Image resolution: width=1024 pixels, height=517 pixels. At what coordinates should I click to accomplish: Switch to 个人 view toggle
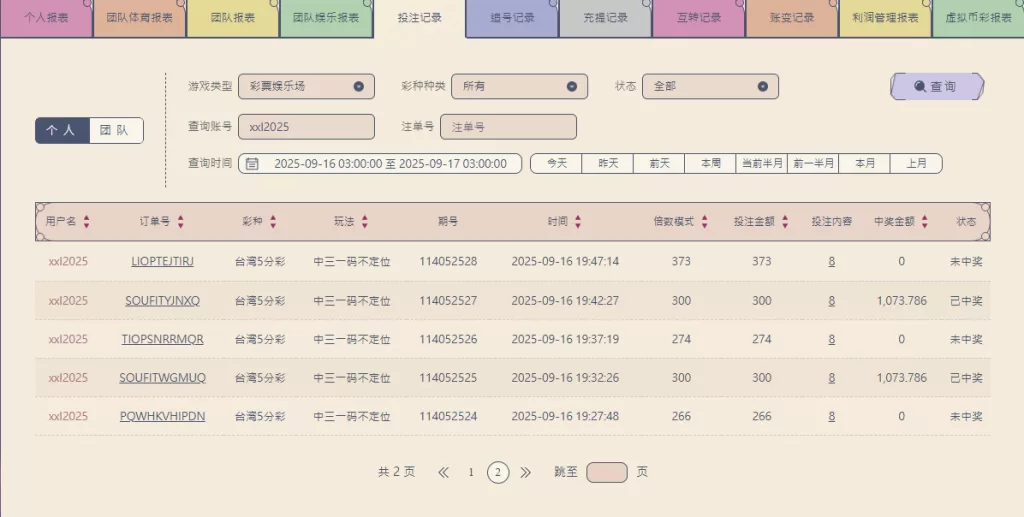click(x=62, y=131)
